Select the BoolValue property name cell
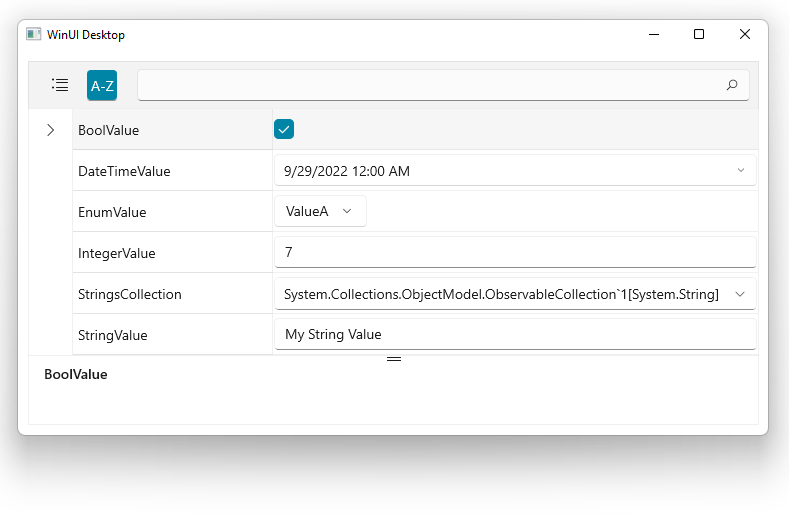 172,130
